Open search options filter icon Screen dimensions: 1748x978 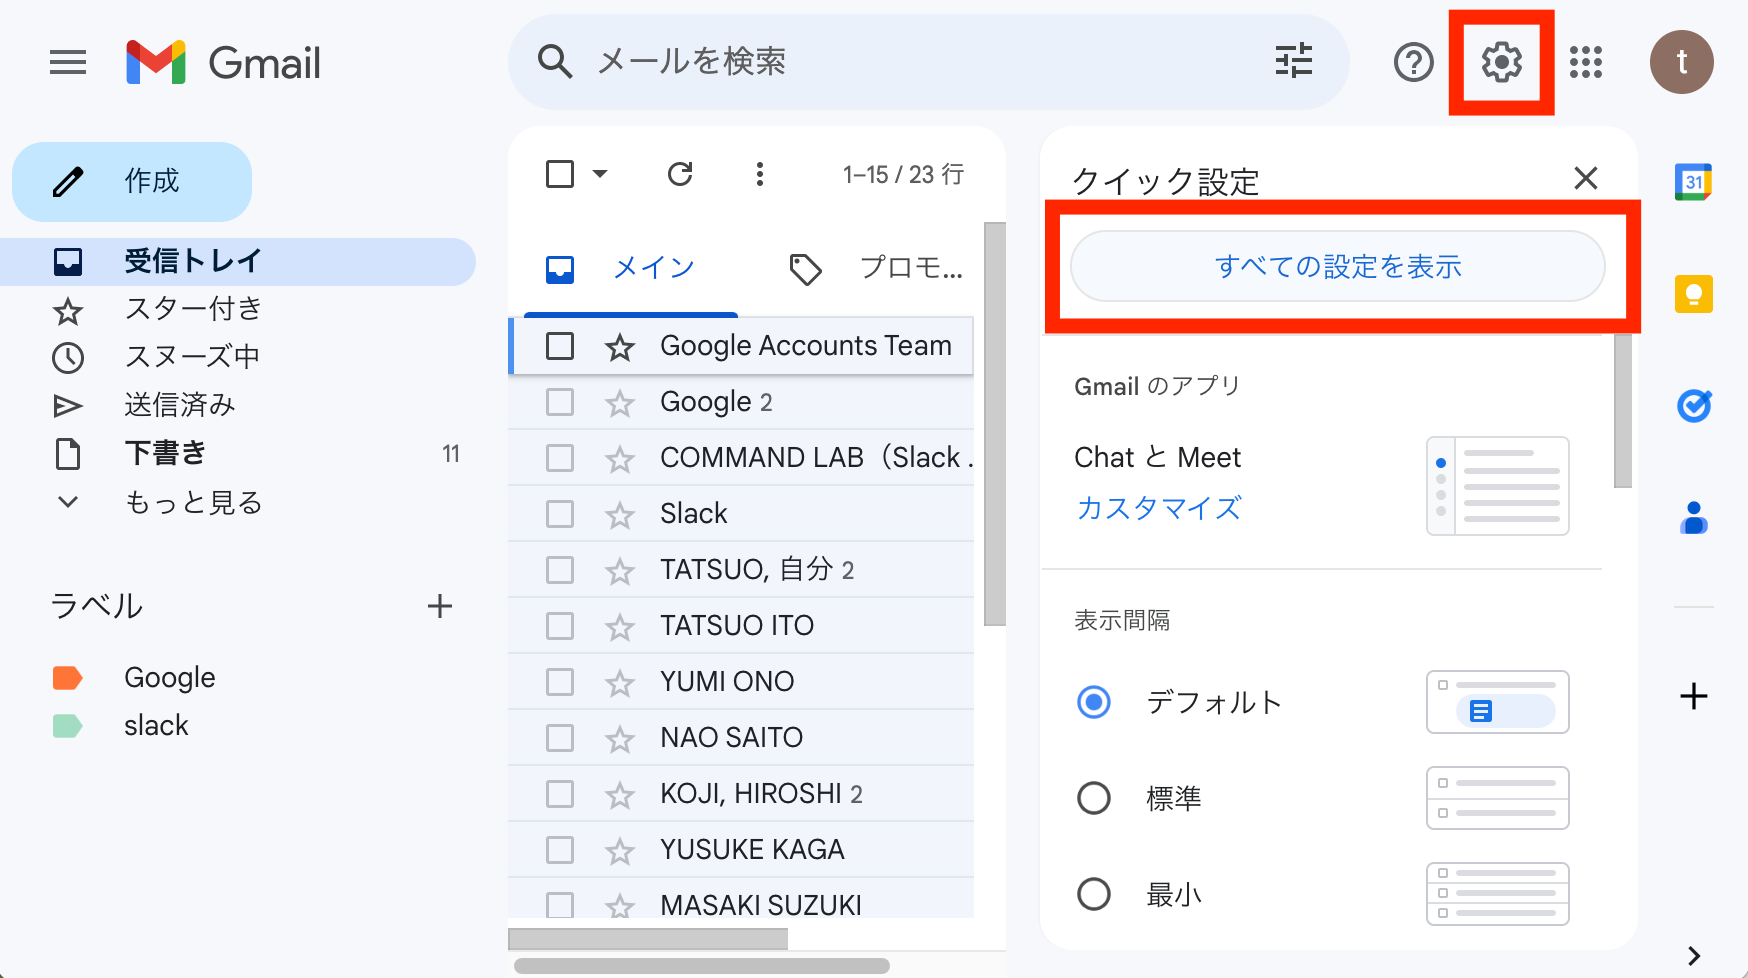1294,61
